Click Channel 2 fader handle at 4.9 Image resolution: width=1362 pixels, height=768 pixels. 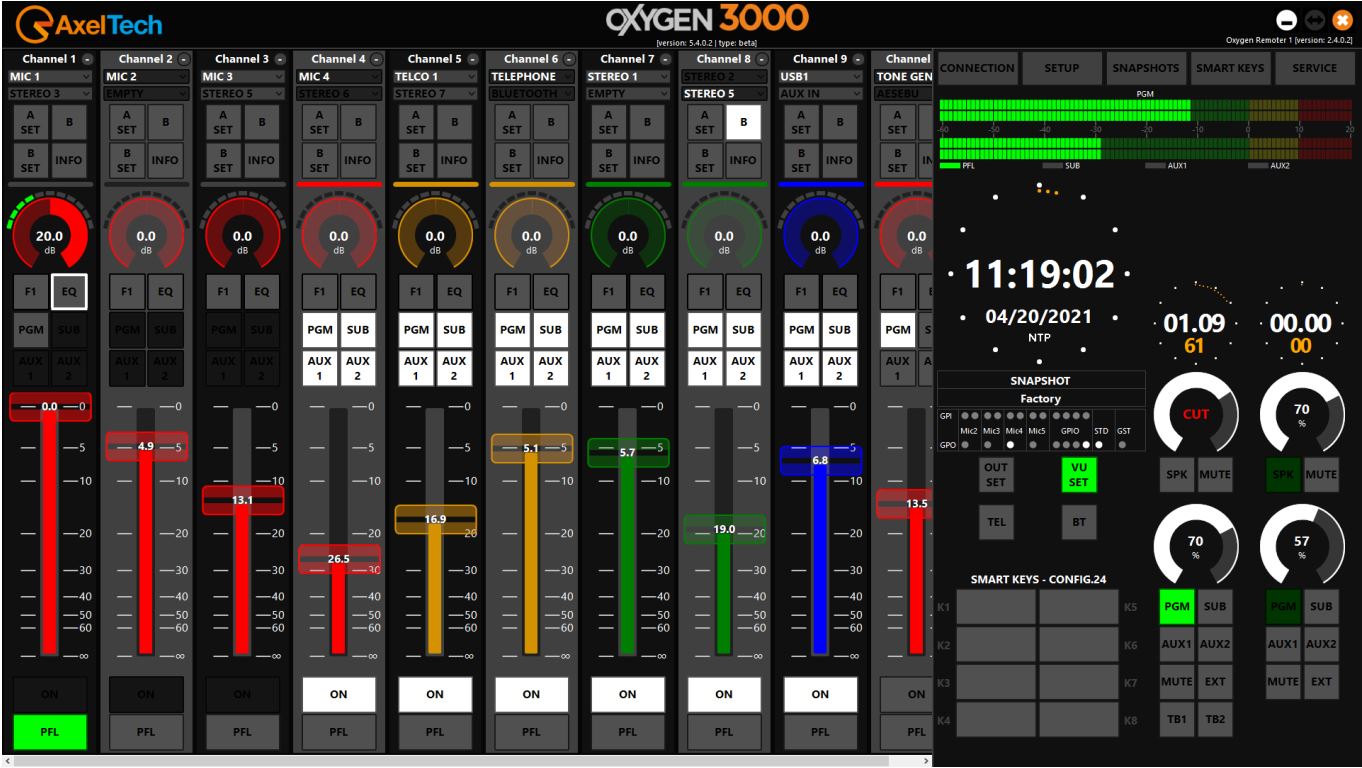click(146, 446)
